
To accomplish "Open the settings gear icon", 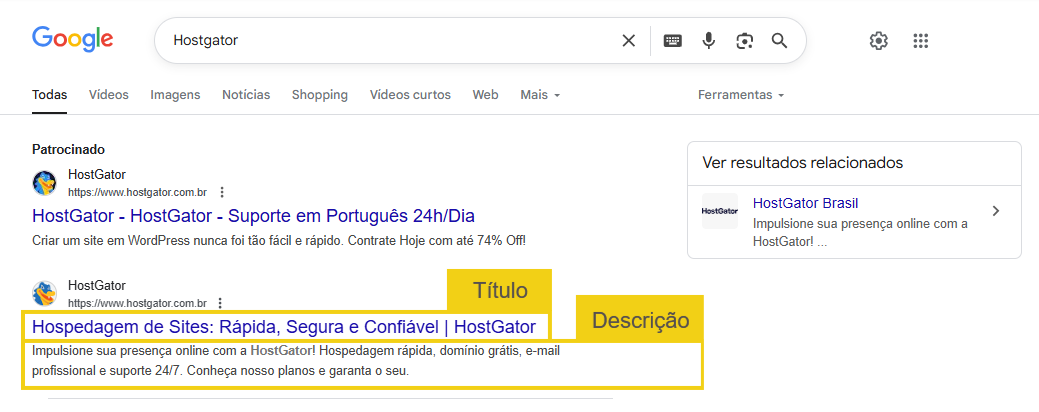I will pos(879,41).
